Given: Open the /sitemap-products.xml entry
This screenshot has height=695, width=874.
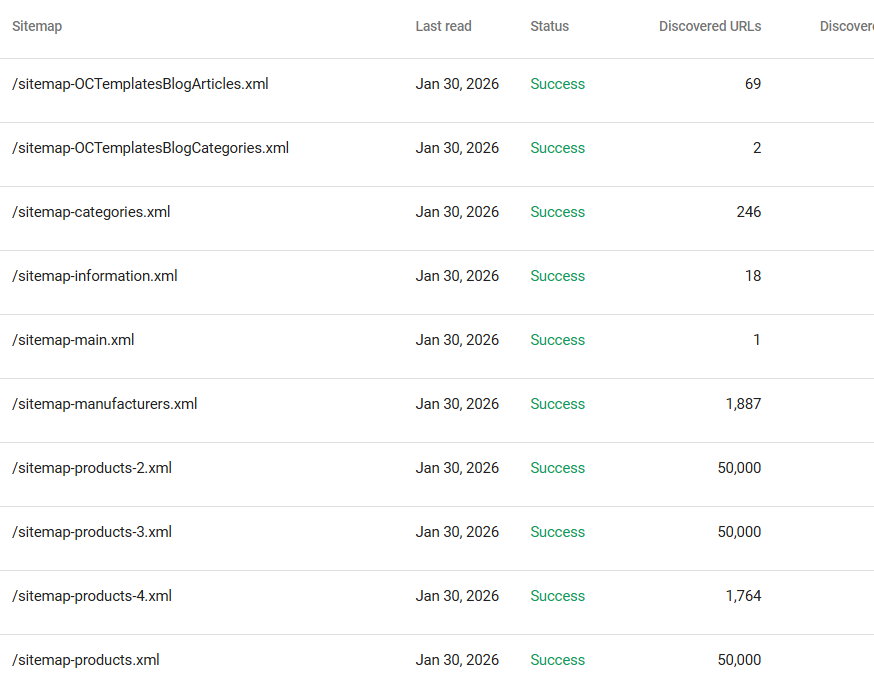Looking at the screenshot, I should tap(86, 660).
